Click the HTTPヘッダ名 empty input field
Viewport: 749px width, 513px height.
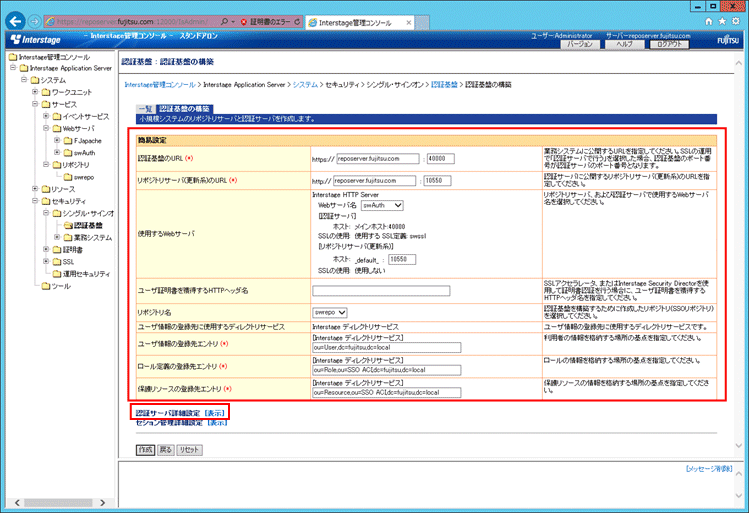pyautogui.click(x=381, y=291)
